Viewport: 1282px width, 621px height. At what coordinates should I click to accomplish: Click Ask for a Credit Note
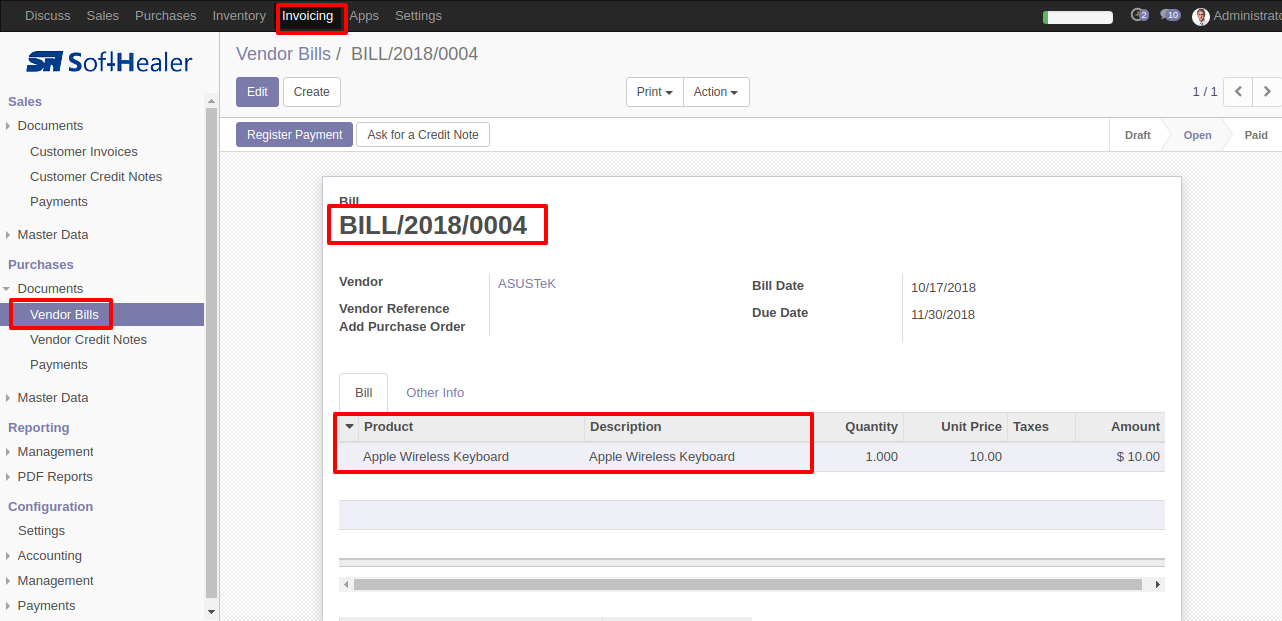point(423,135)
